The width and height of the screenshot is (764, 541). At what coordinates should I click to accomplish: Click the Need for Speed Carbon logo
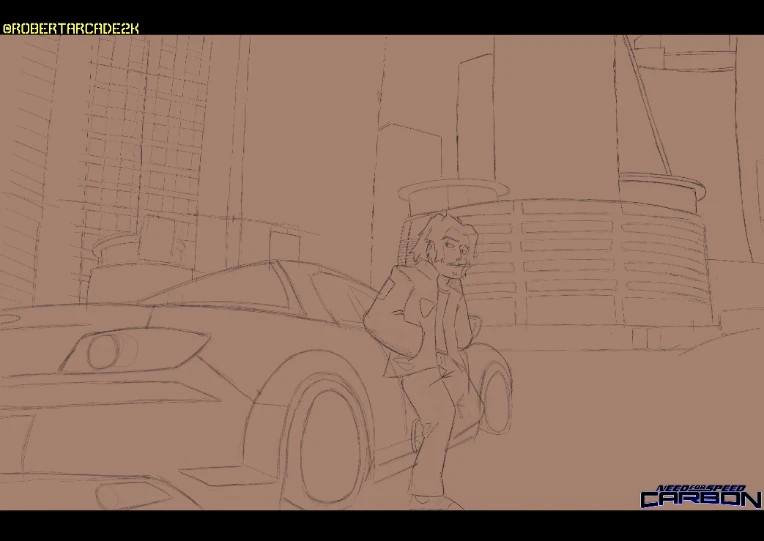[x=701, y=497]
